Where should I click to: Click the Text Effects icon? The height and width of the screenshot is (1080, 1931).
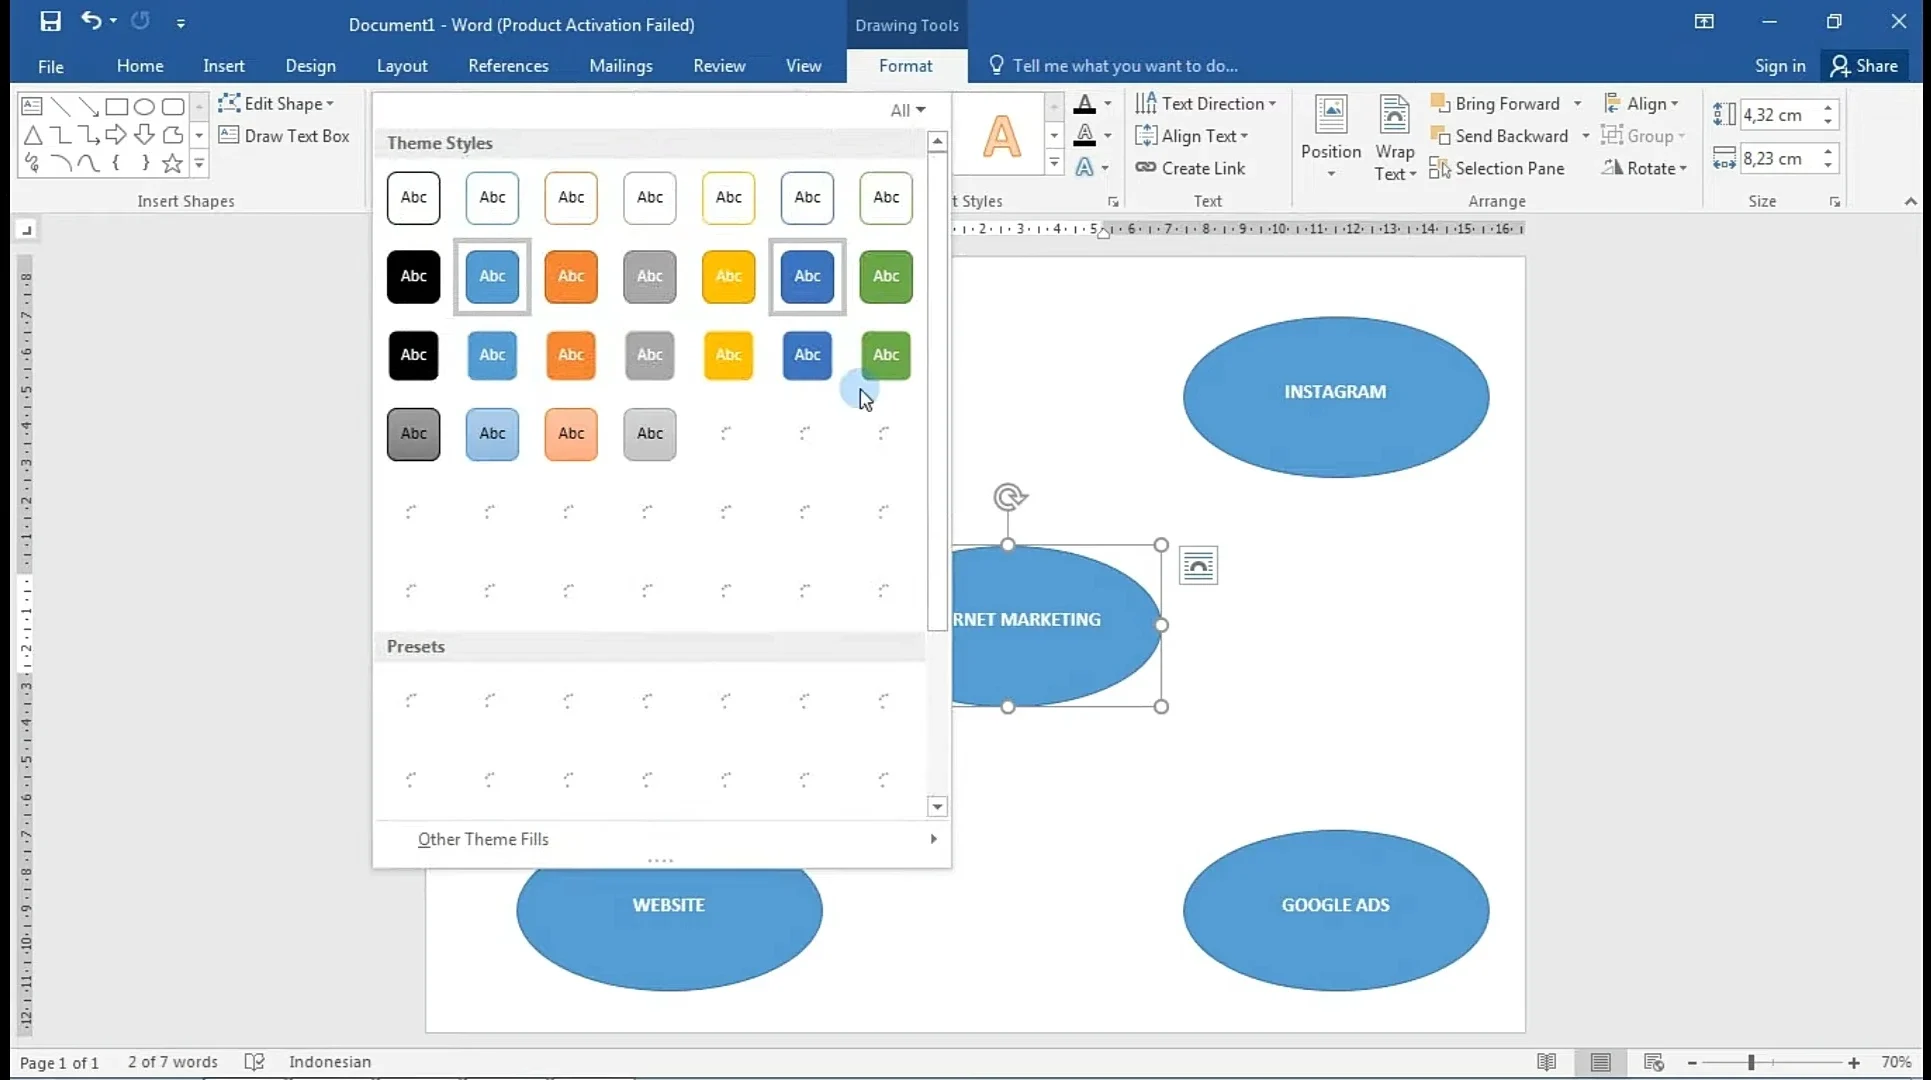[1084, 168]
